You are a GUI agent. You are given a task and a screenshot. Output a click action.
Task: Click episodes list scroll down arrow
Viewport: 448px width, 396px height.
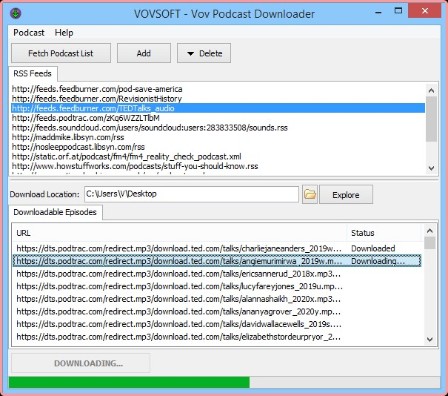pyautogui.click(x=430, y=339)
